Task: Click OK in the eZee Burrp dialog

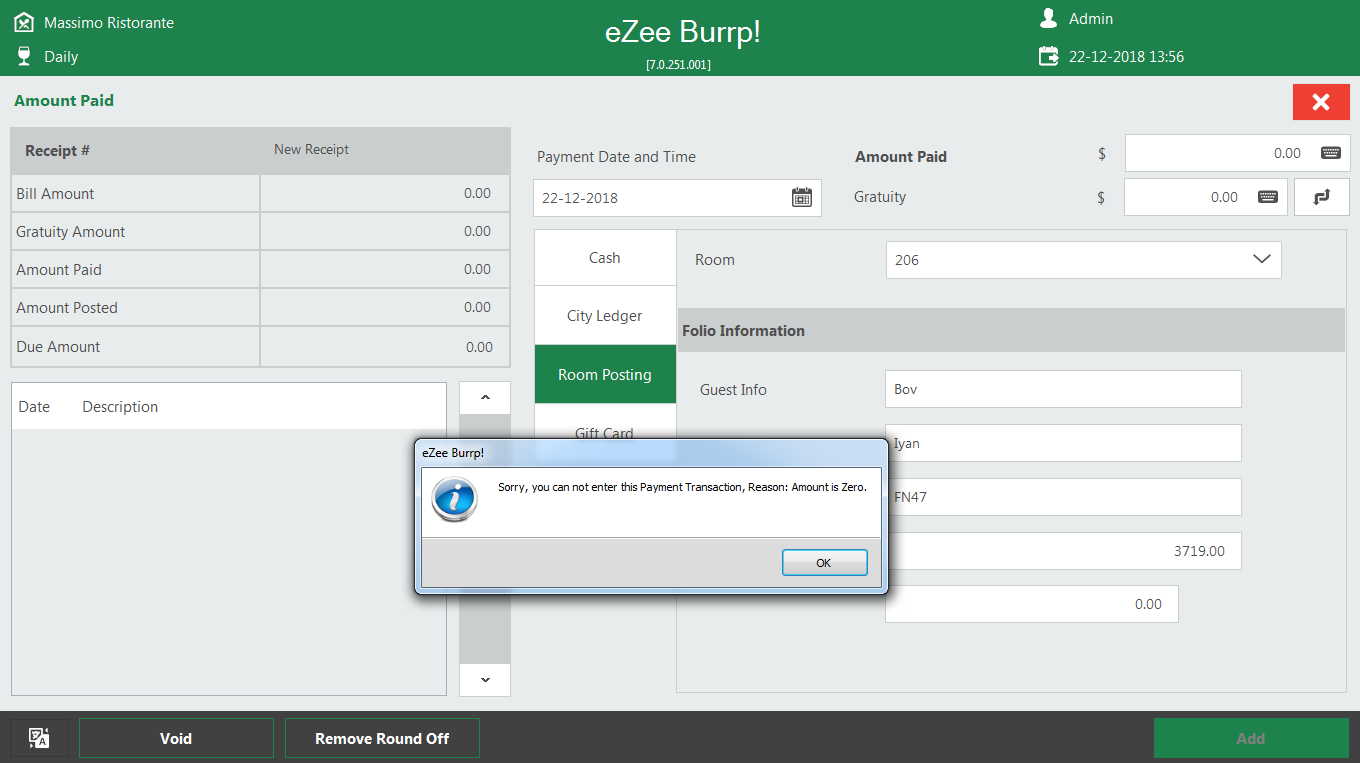Action: (x=824, y=563)
